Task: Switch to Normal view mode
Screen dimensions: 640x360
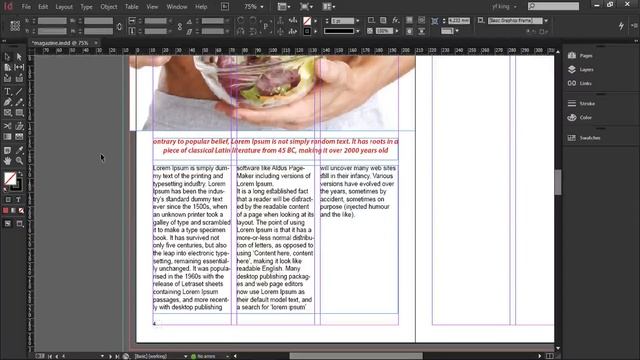Action: (8, 224)
